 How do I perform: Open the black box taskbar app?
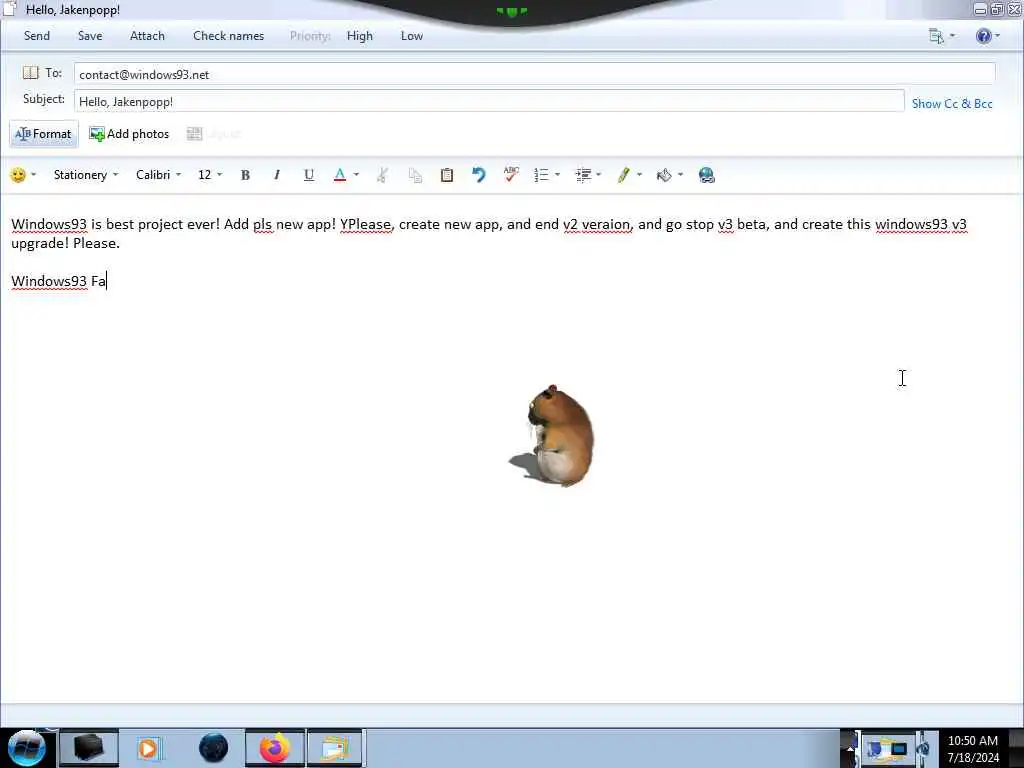coord(89,748)
